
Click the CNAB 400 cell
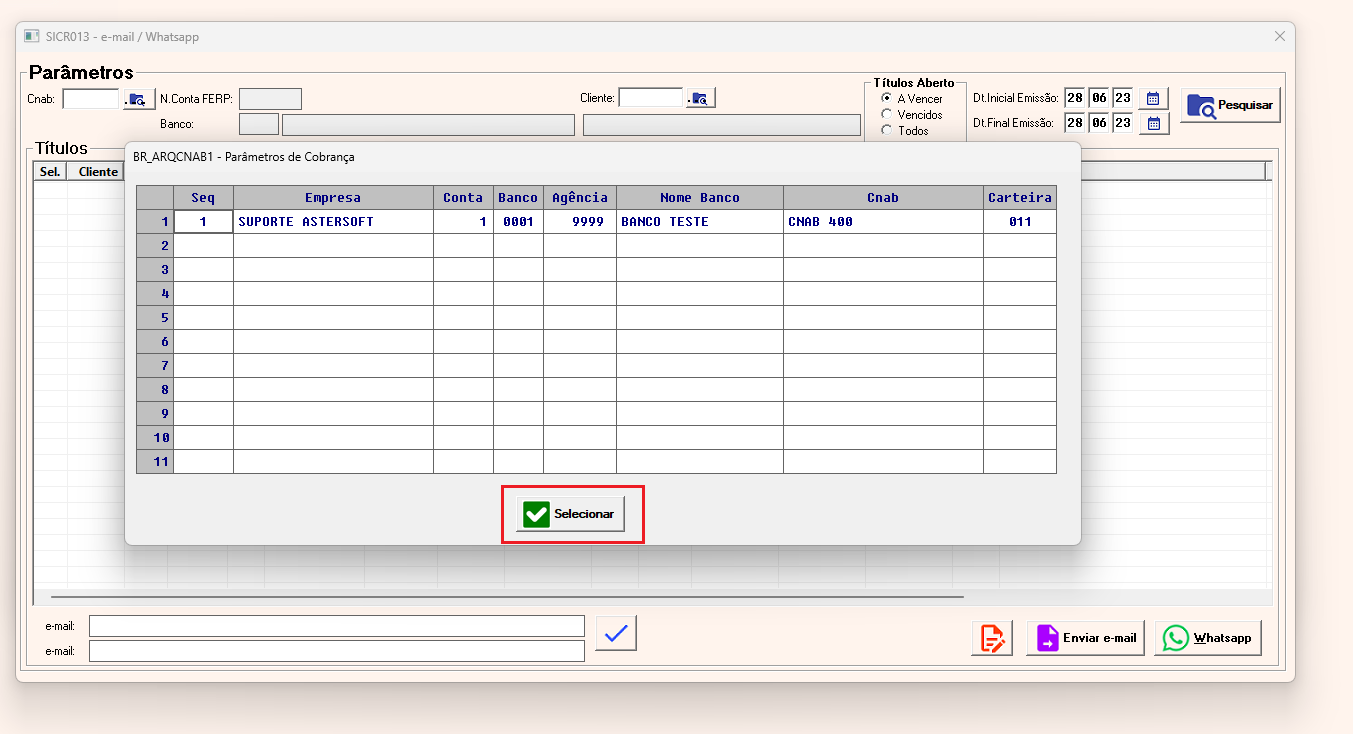click(883, 222)
